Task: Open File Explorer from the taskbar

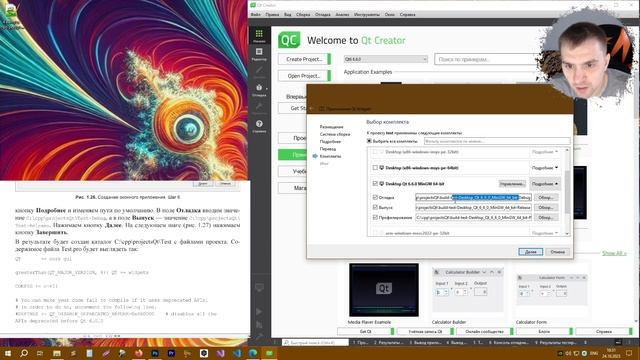Action: click(x=57, y=353)
